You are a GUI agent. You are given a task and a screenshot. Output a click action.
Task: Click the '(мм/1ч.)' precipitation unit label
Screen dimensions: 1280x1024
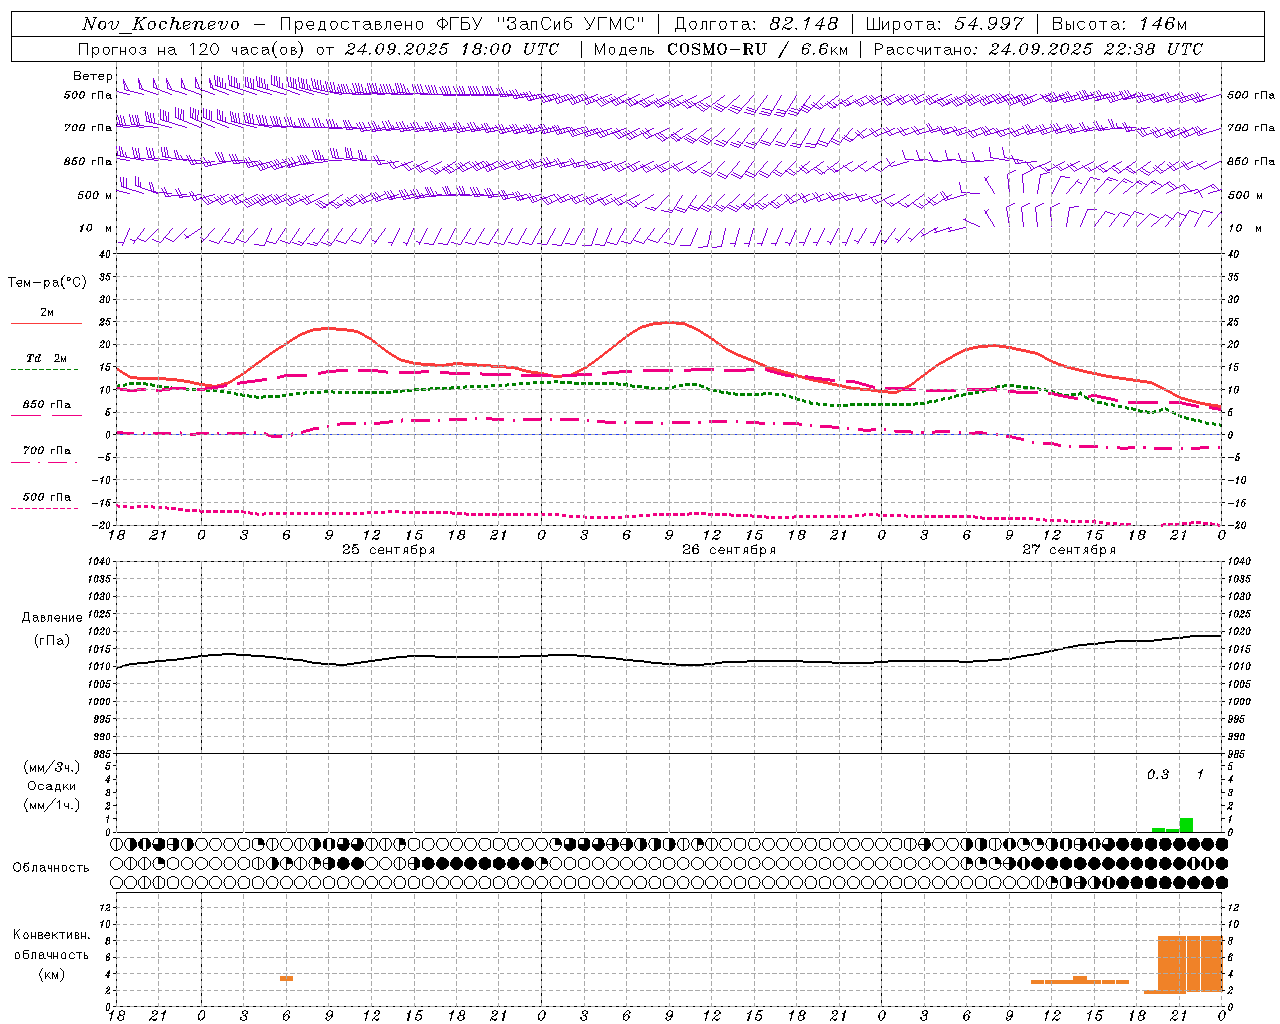52,805
